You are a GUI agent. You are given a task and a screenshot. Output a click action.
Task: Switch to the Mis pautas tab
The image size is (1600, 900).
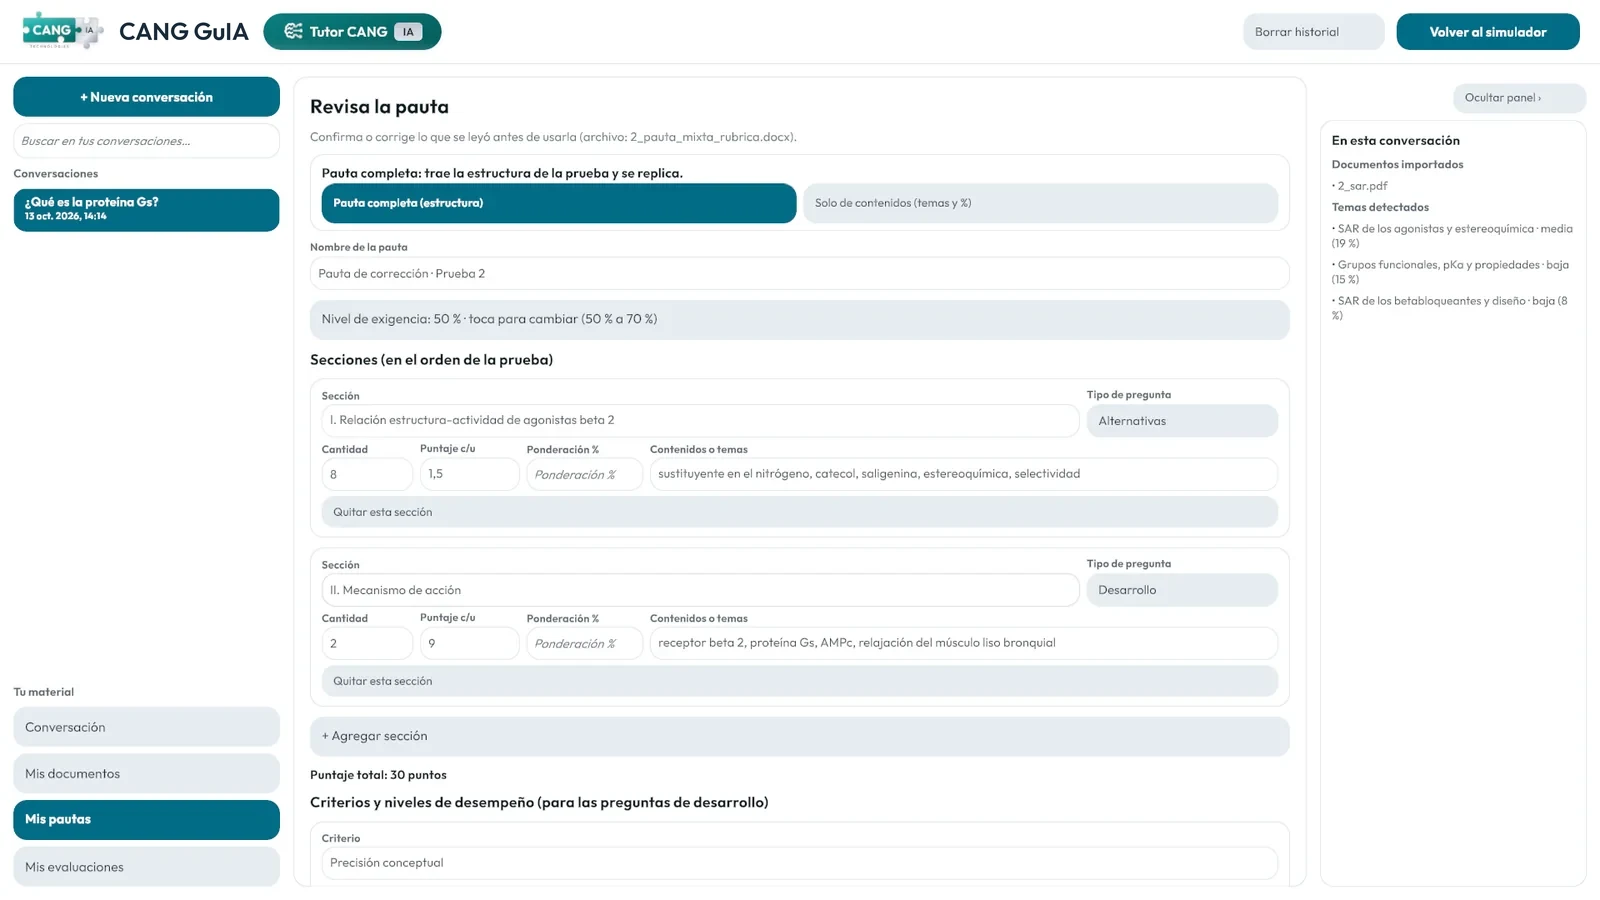pyautogui.click(x=146, y=820)
